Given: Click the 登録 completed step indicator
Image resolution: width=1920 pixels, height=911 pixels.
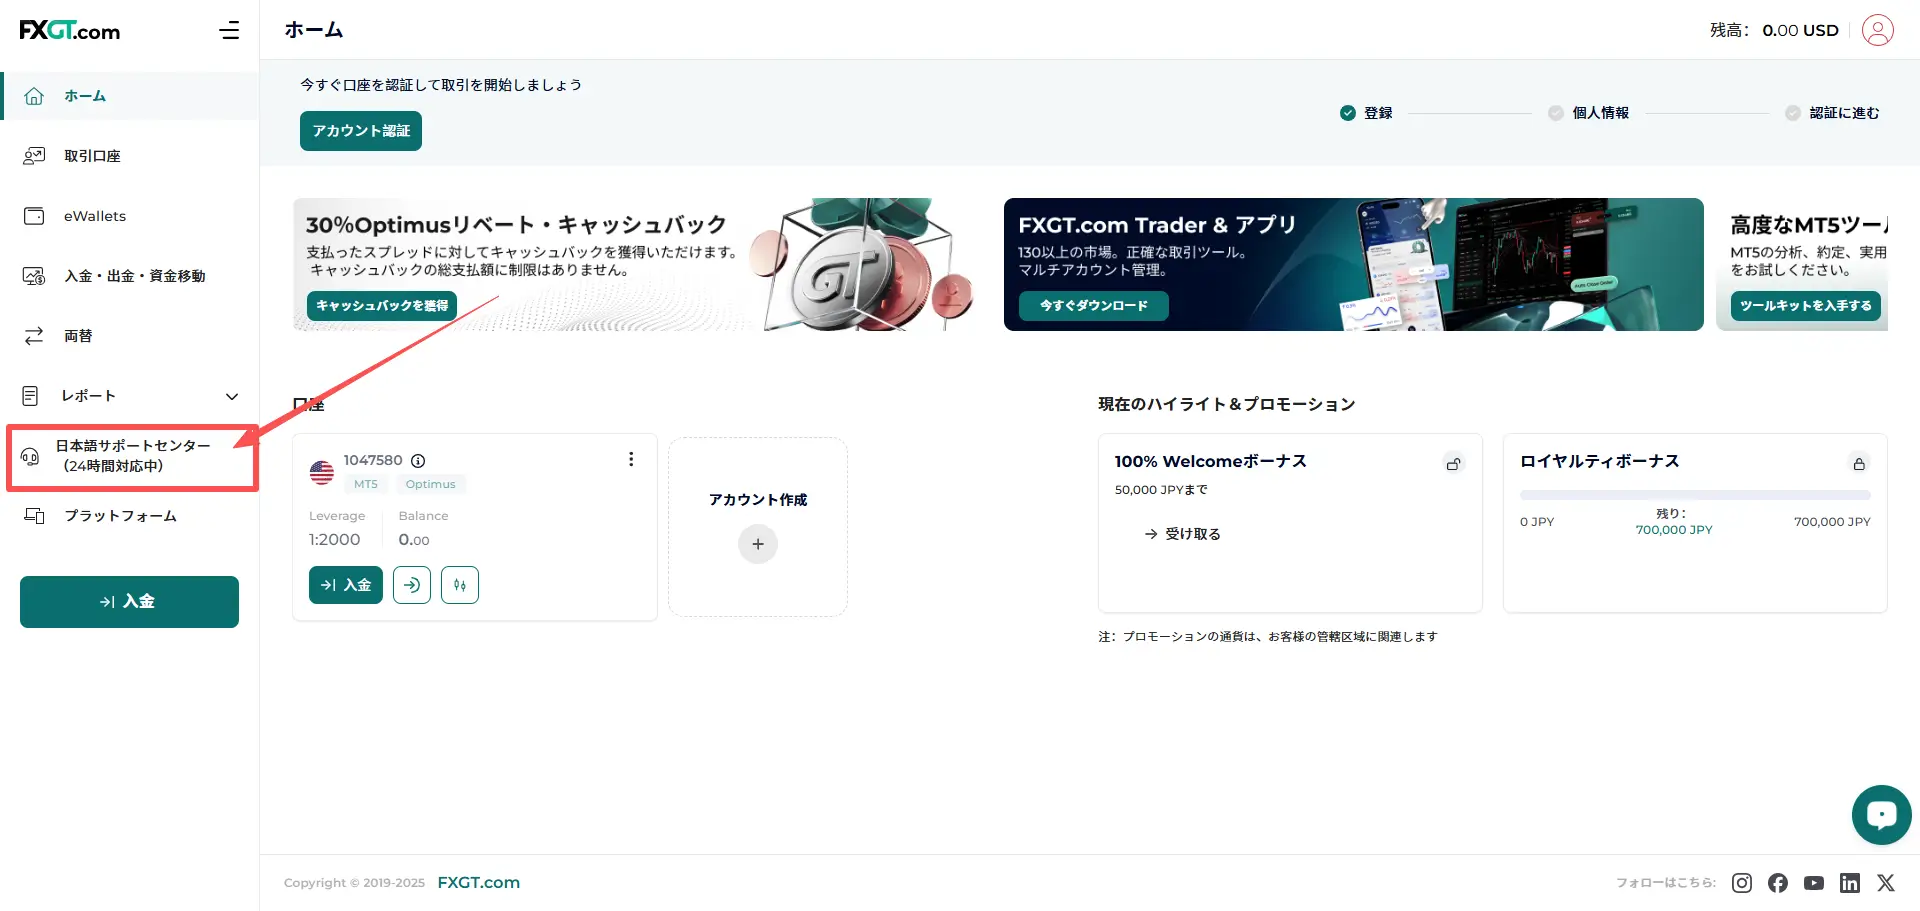Looking at the screenshot, I should (1366, 113).
